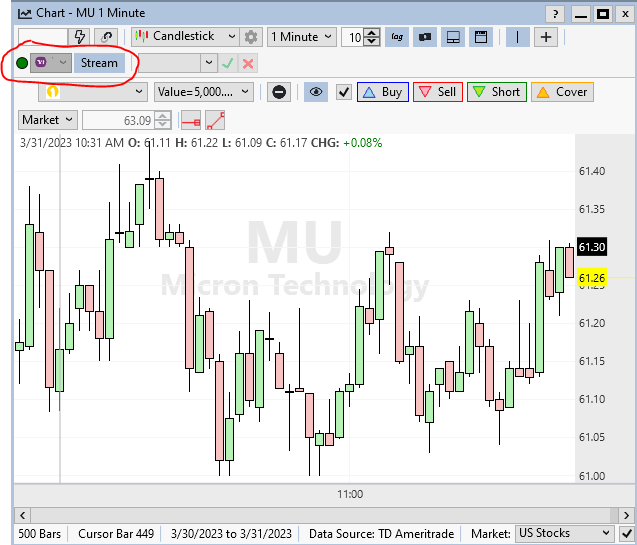Select the crosshair plus cursor tool
This screenshot has width=637, height=545.
(546, 37)
